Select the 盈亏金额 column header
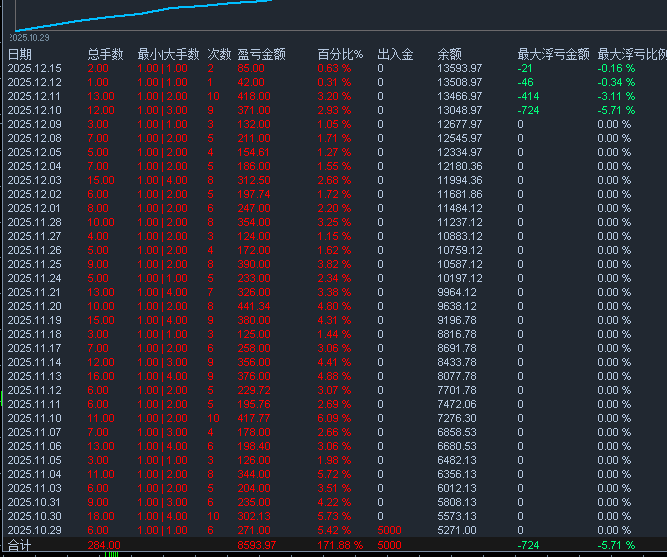 coord(261,54)
